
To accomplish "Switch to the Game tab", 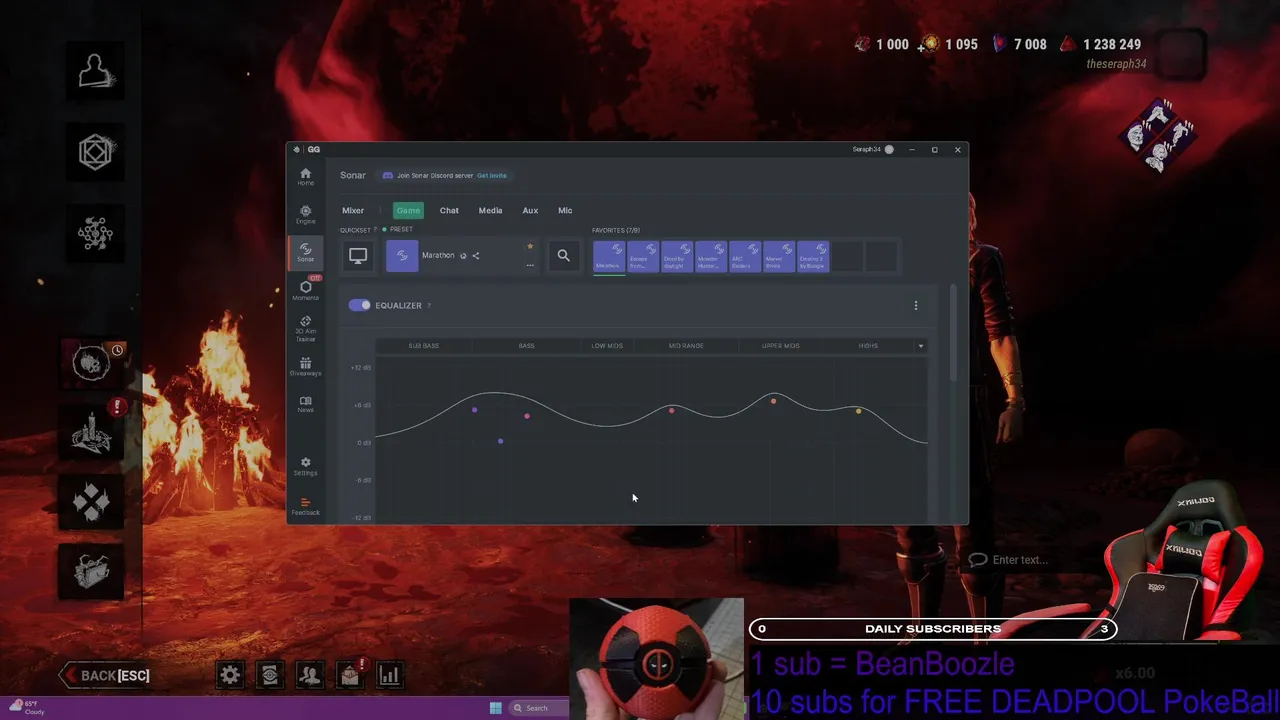I will tap(408, 210).
